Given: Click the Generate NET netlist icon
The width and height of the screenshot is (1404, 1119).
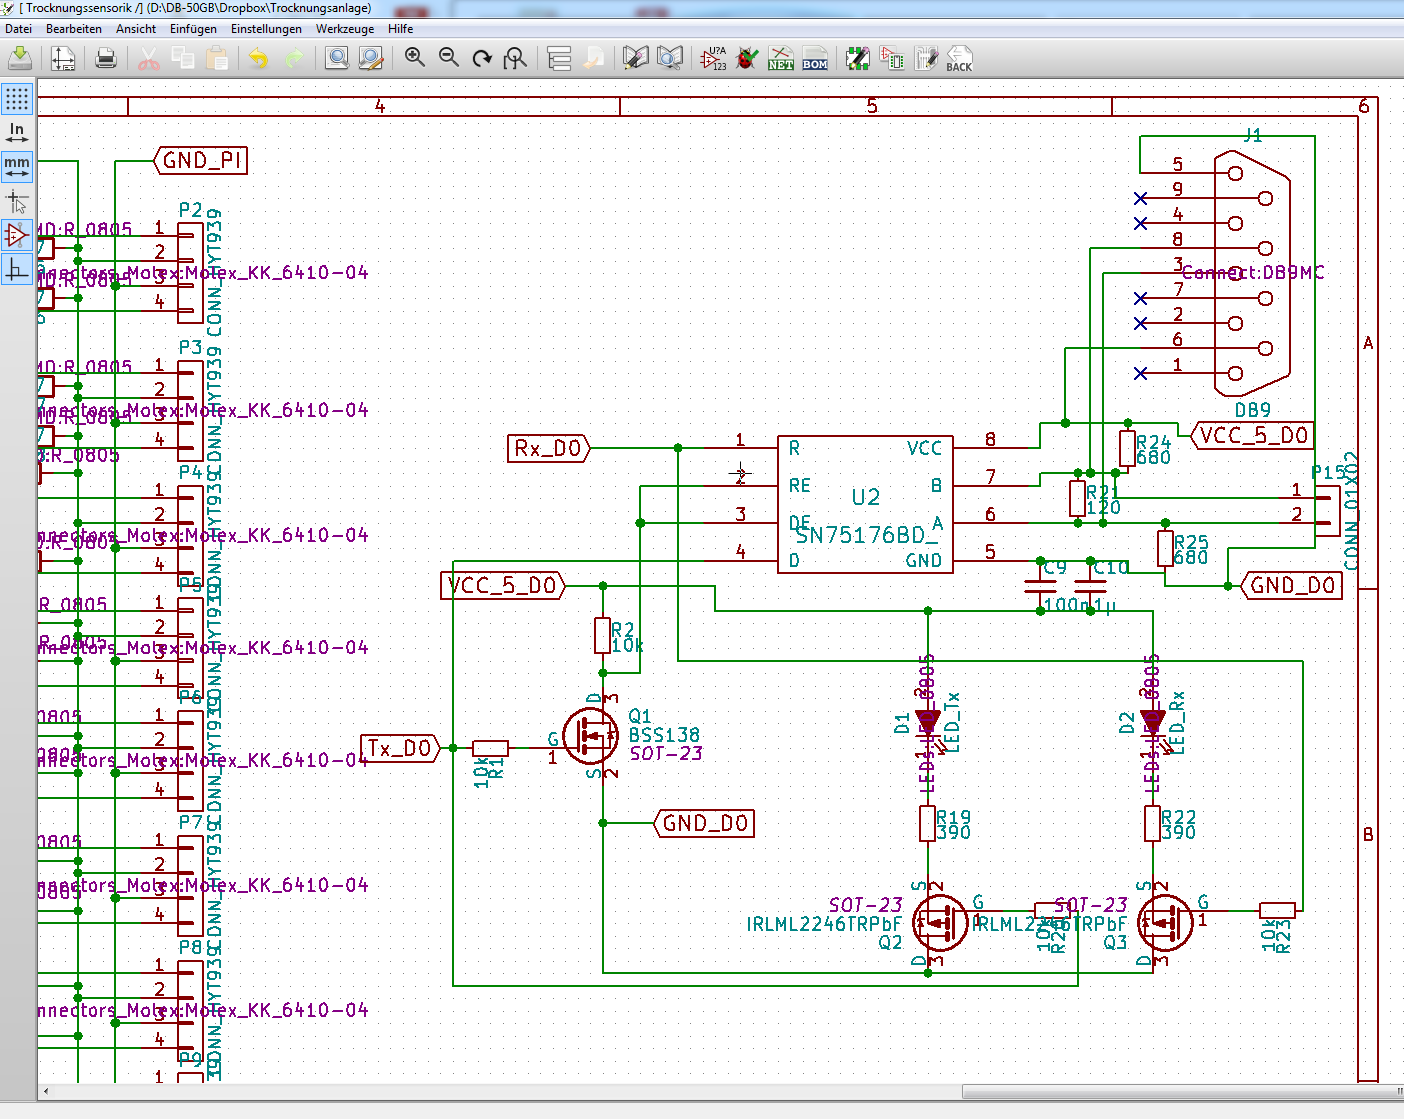Looking at the screenshot, I should pos(781,58).
